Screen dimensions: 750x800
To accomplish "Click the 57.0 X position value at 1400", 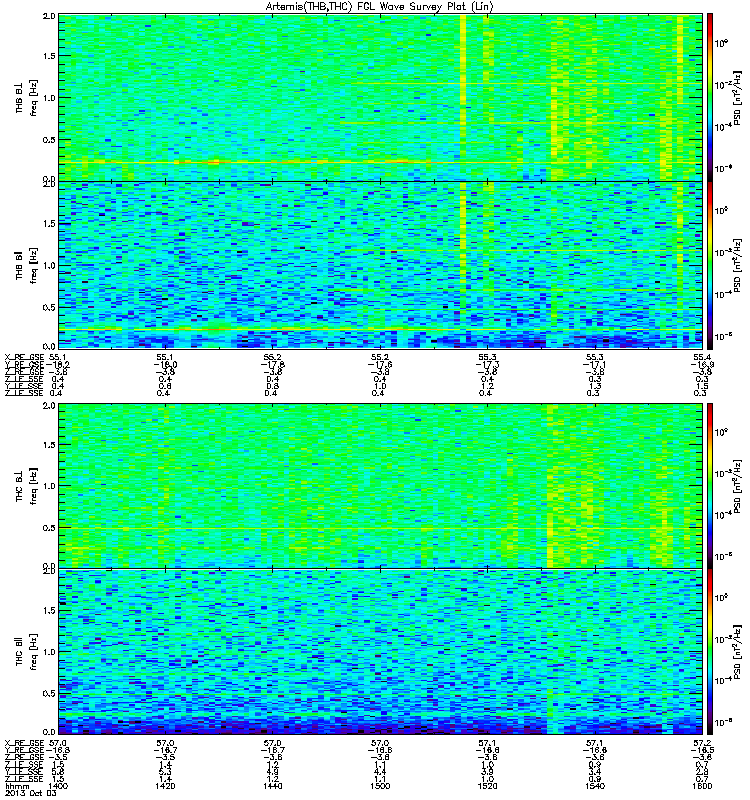I will pyautogui.click(x=59, y=743).
